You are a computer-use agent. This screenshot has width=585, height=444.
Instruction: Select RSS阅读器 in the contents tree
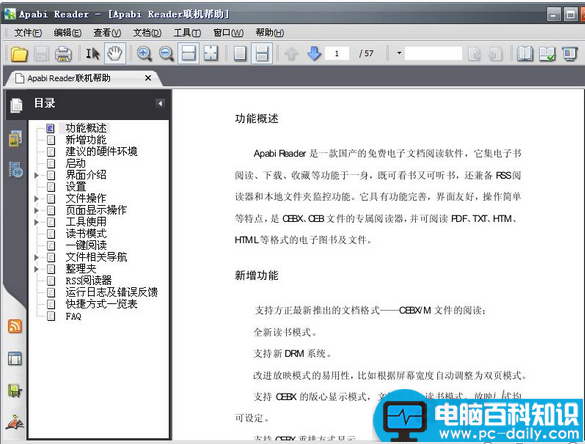click(88, 281)
